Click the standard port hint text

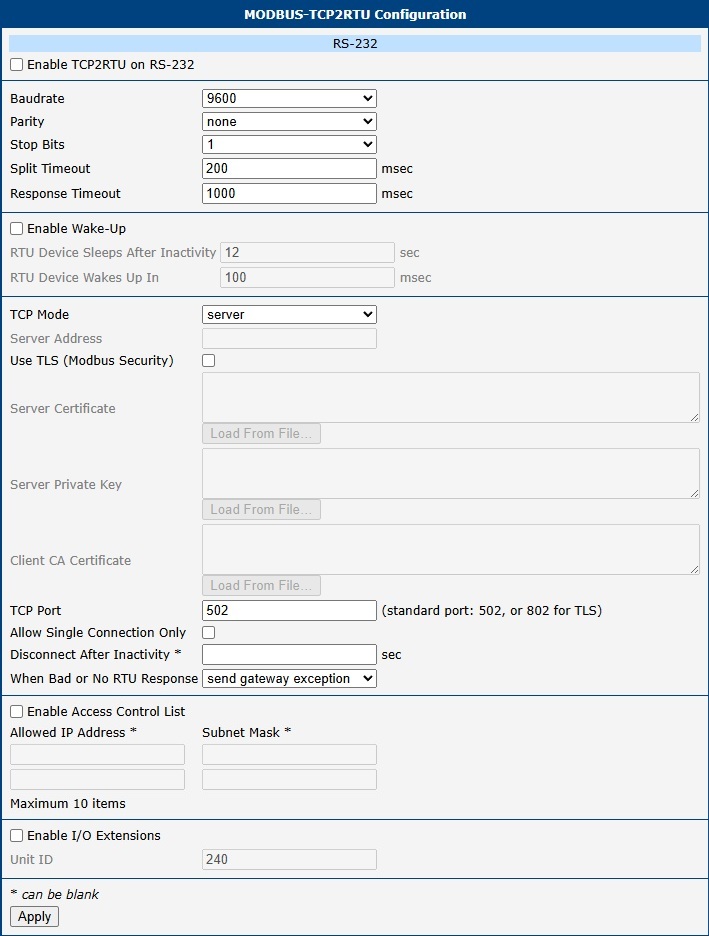(x=492, y=610)
